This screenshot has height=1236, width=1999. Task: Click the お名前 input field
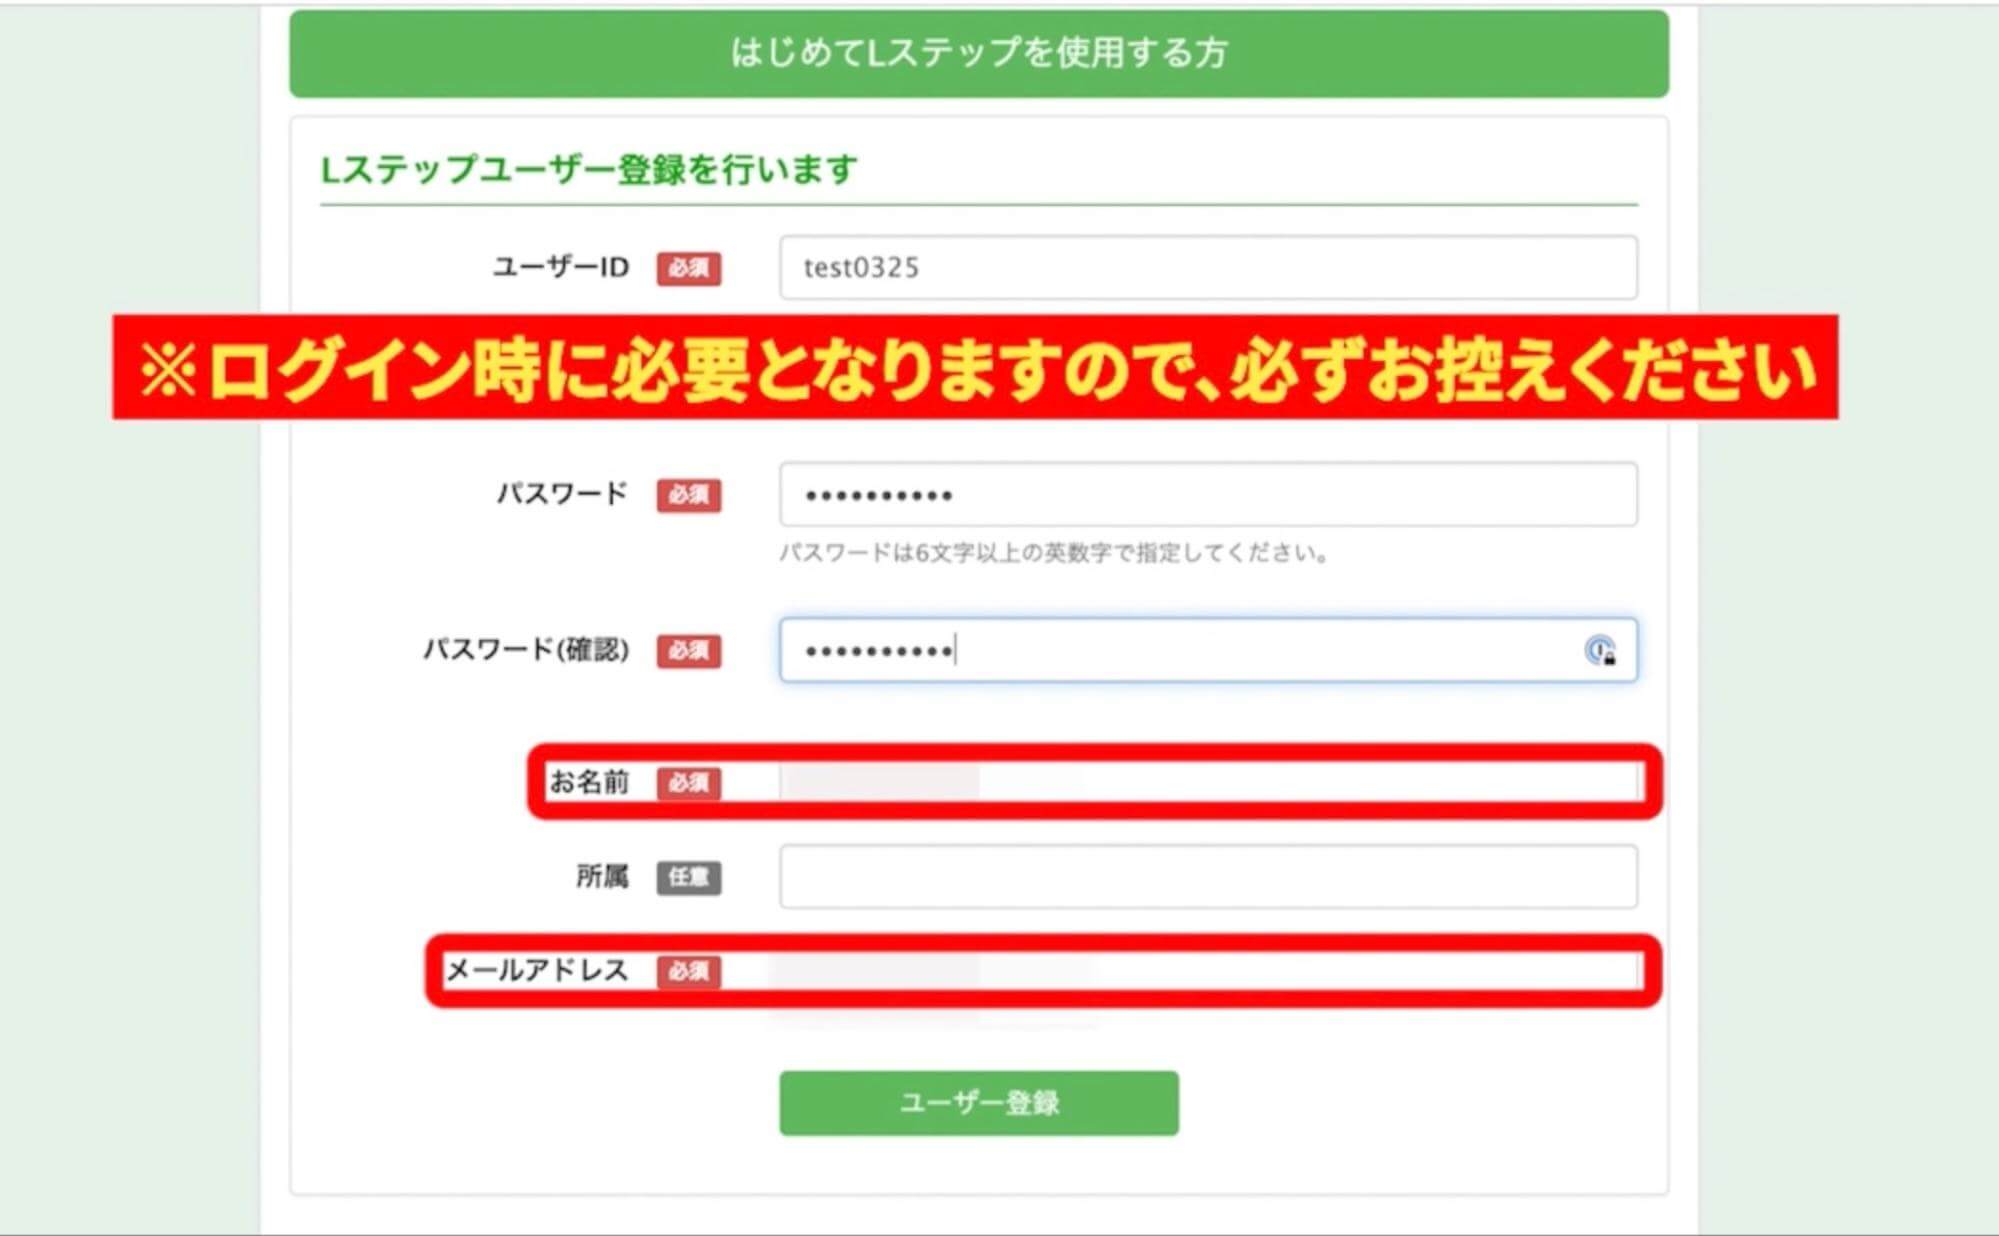(1208, 782)
